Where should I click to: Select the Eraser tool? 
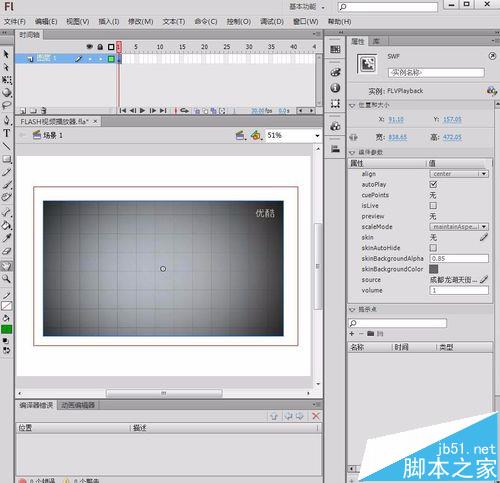[x=6, y=251]
